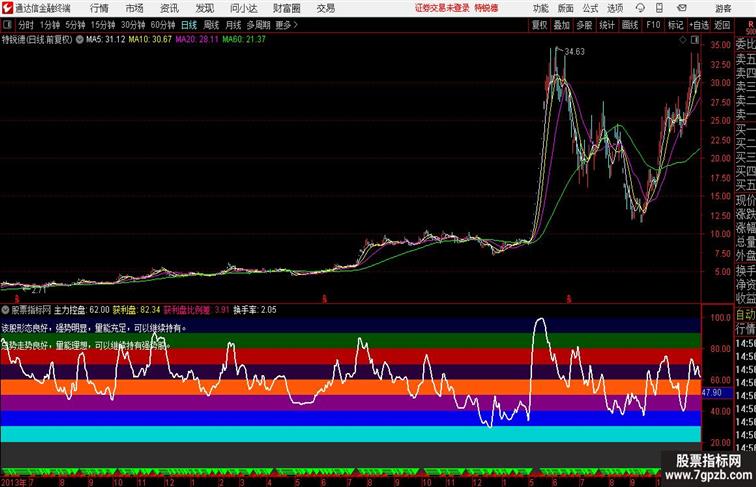756x487 pixels.
Task: Click the 34.63 peak price label
Action: (x=574, y=52)
